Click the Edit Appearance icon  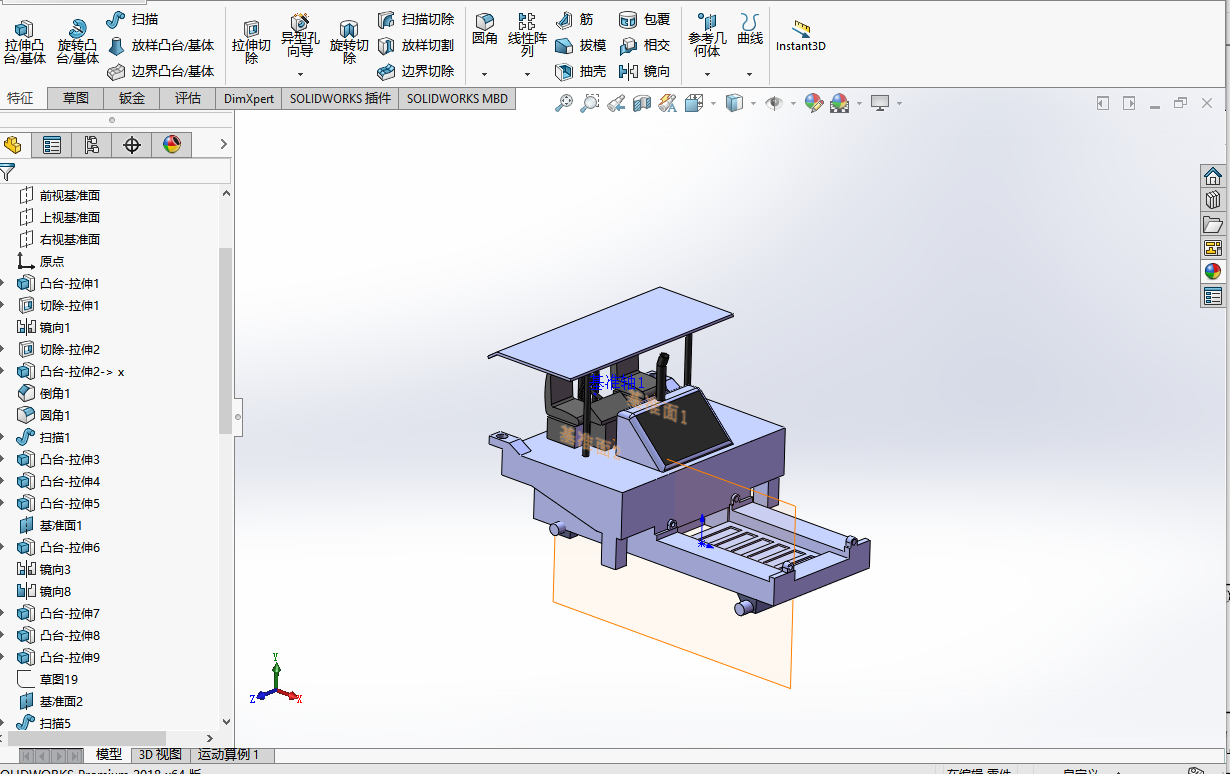click(x=814, y=103)
